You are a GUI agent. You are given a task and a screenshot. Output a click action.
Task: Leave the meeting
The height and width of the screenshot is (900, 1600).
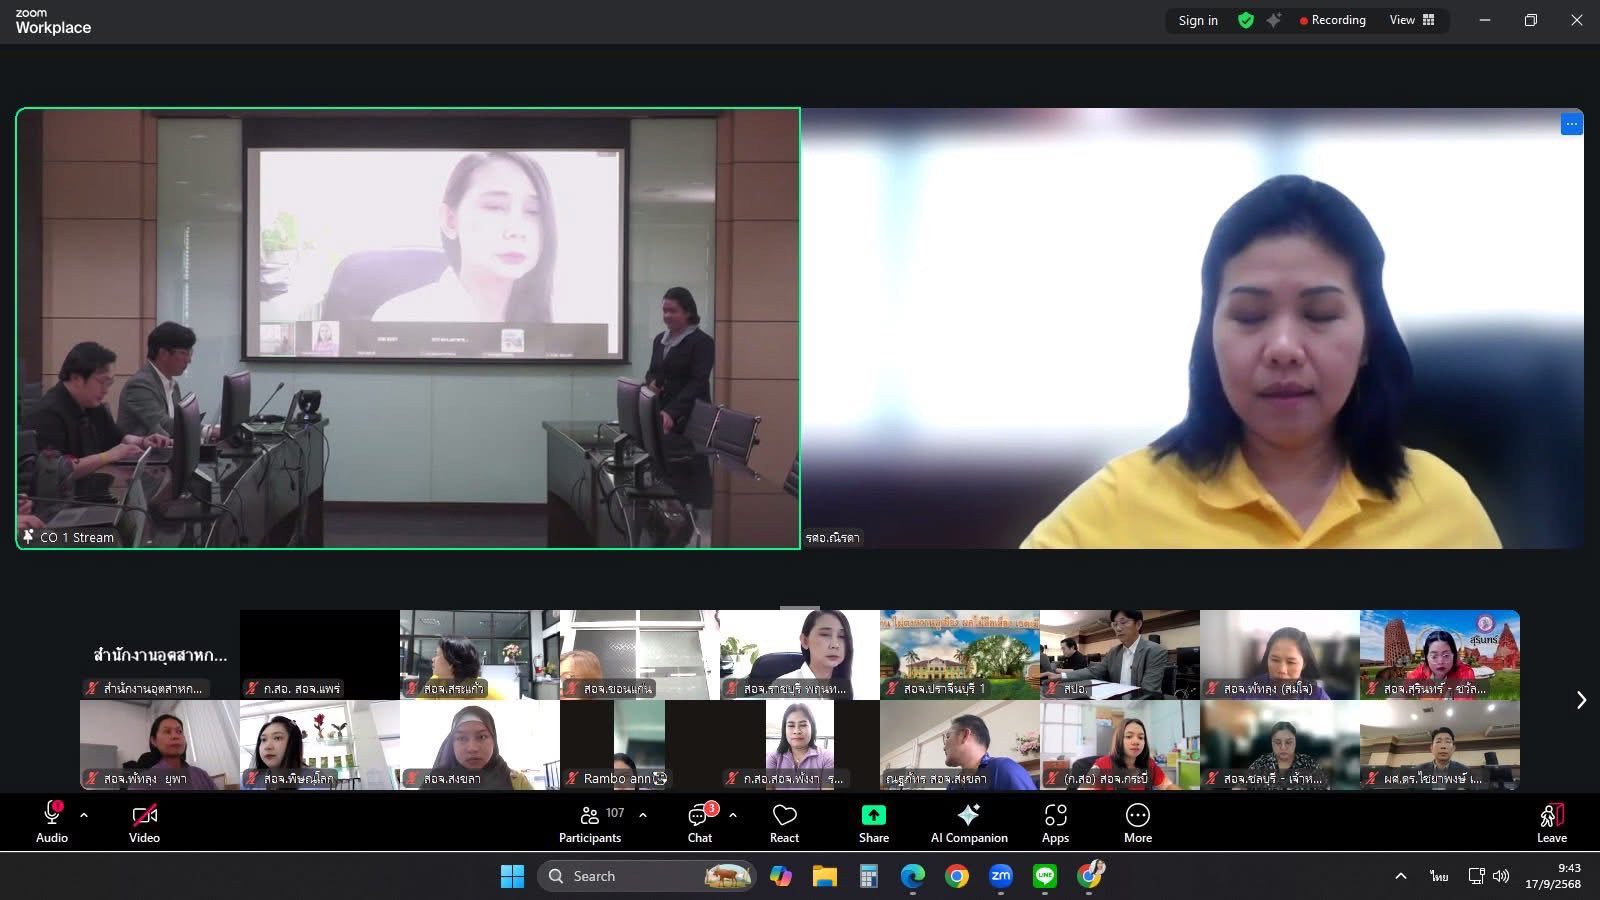click(1551, 823)
